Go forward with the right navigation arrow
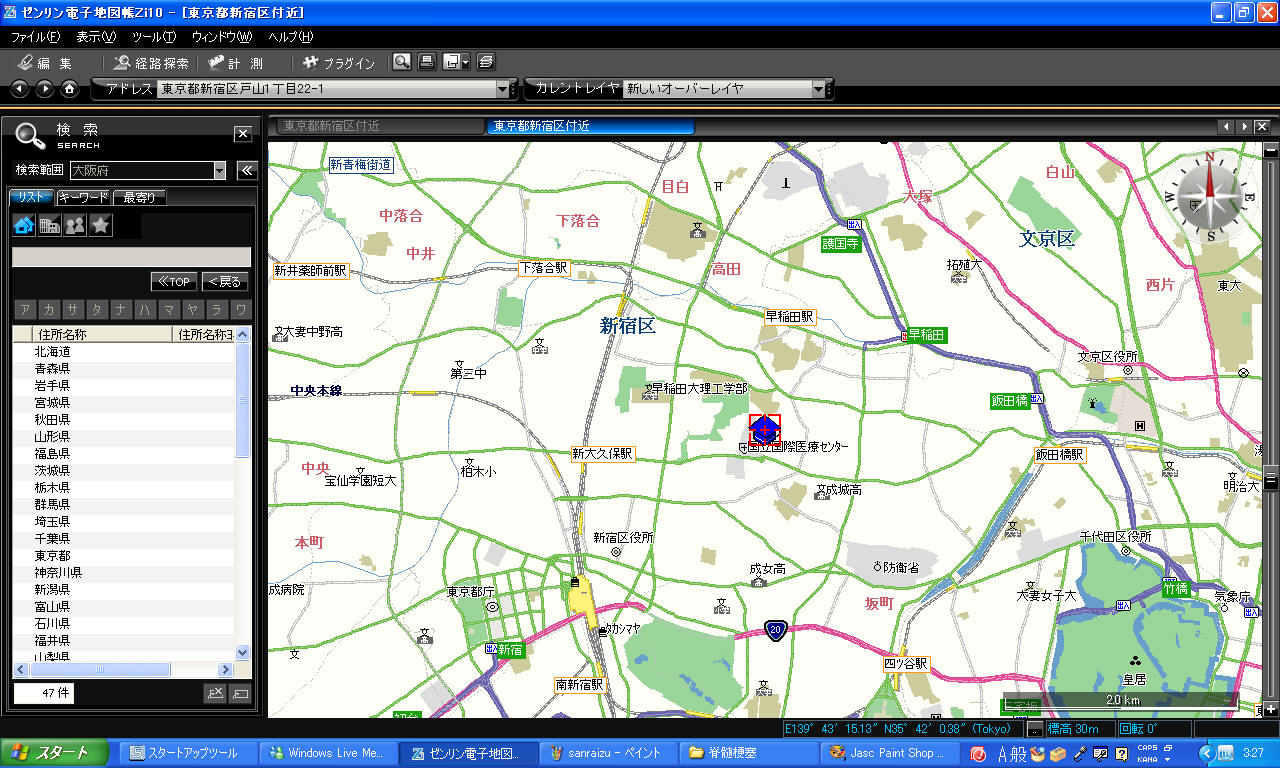 [x=45, y=89]
